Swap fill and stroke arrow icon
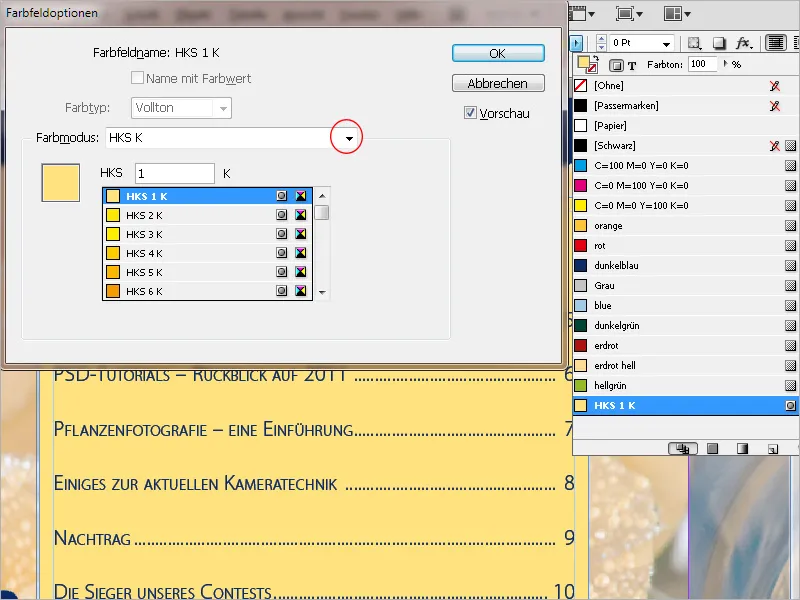800x600 pixels. click(x=595, y=58)
